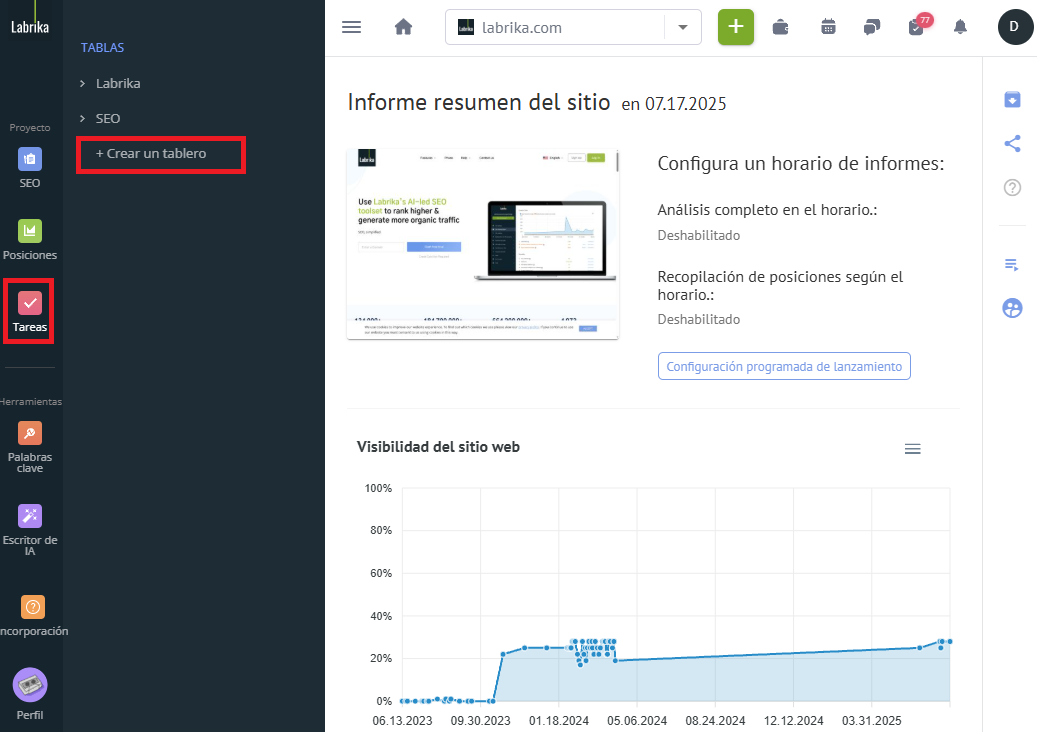This screenshot has width=1037, height=732.
Task: Open the Tareas section
Action: click(30, 311)
